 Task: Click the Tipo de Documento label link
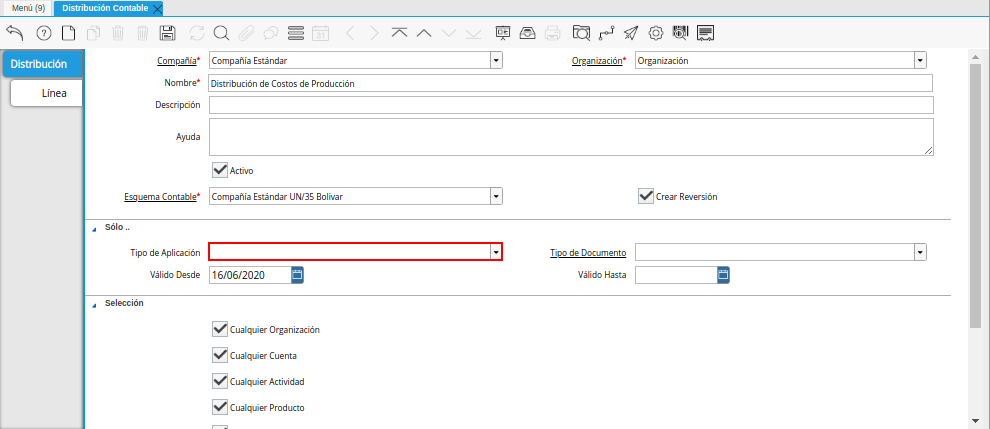pyautogui.click(x=588, y=253)
